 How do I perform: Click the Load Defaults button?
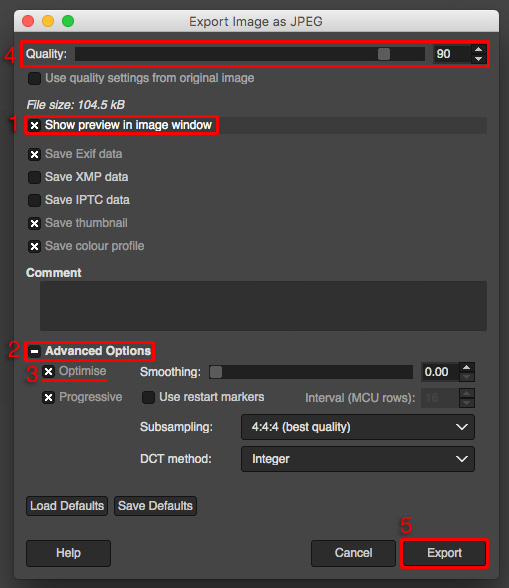pyautogui.click(x=67, y=506)
